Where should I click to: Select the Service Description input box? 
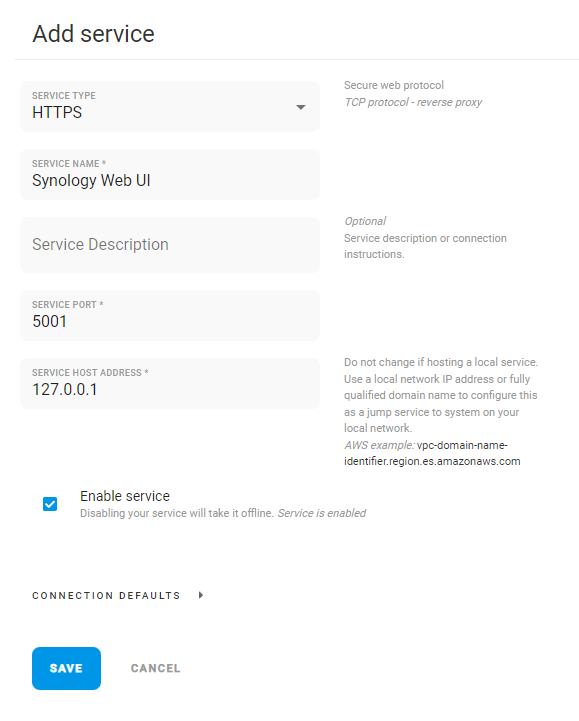(x=170, y=245)
